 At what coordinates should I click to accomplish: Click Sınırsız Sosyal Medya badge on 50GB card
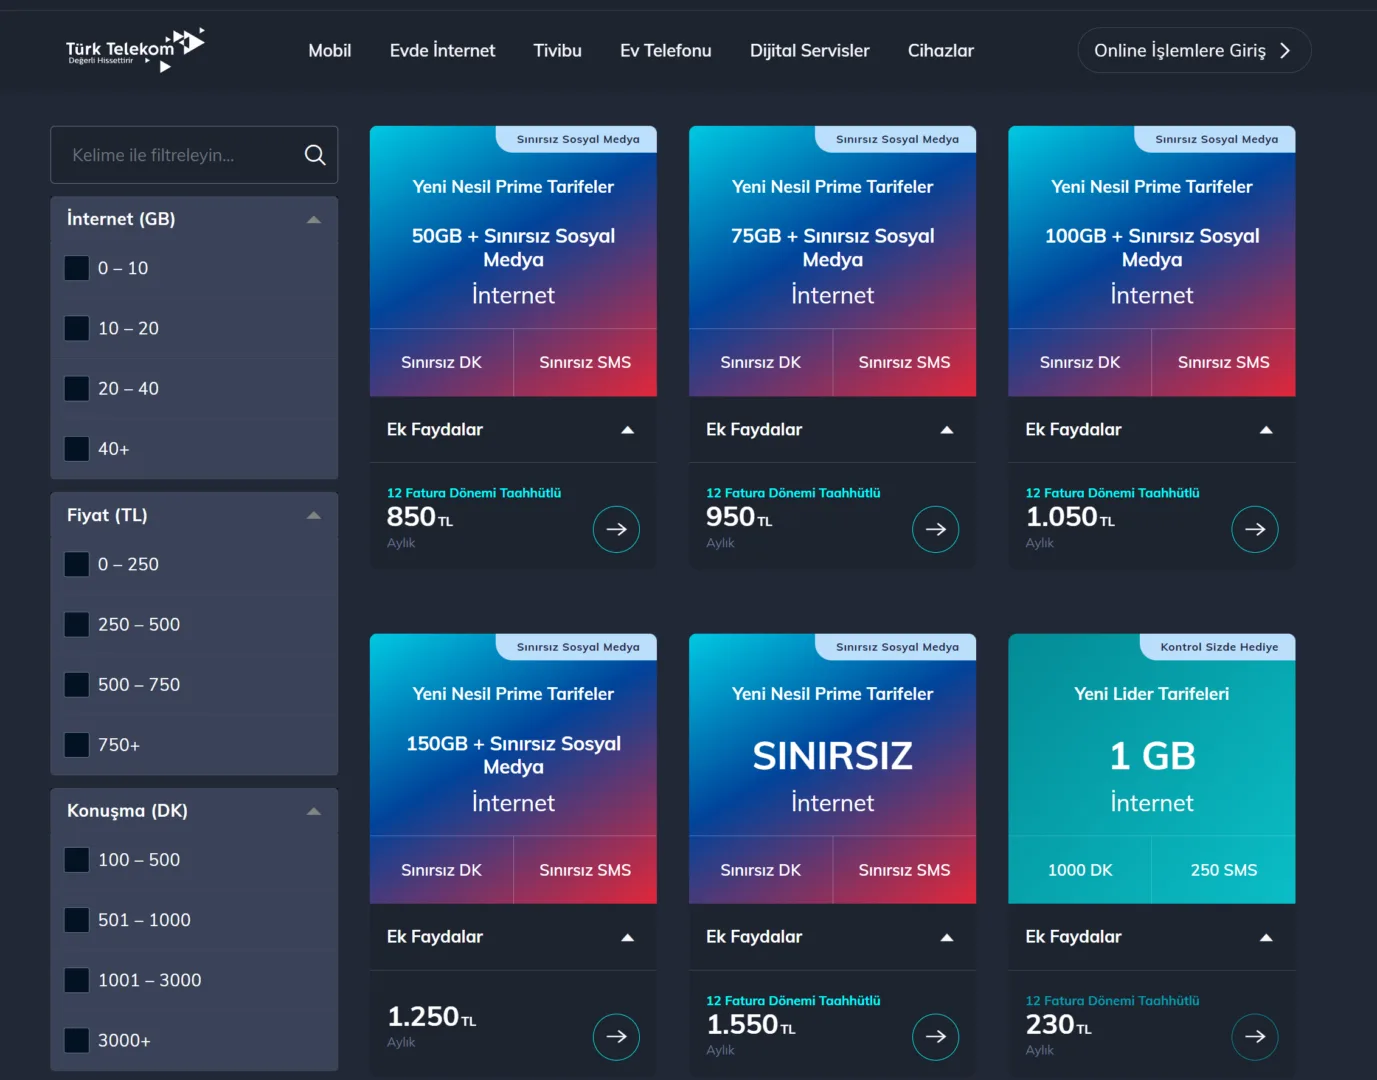[578, 139]
